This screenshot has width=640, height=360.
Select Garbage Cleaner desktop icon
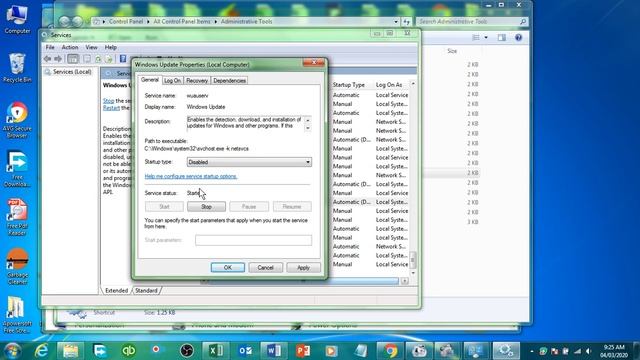17,266
